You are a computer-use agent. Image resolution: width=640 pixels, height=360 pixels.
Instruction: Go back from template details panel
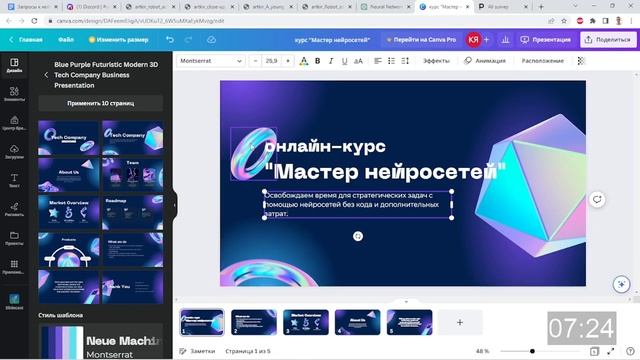coord(46,75)
